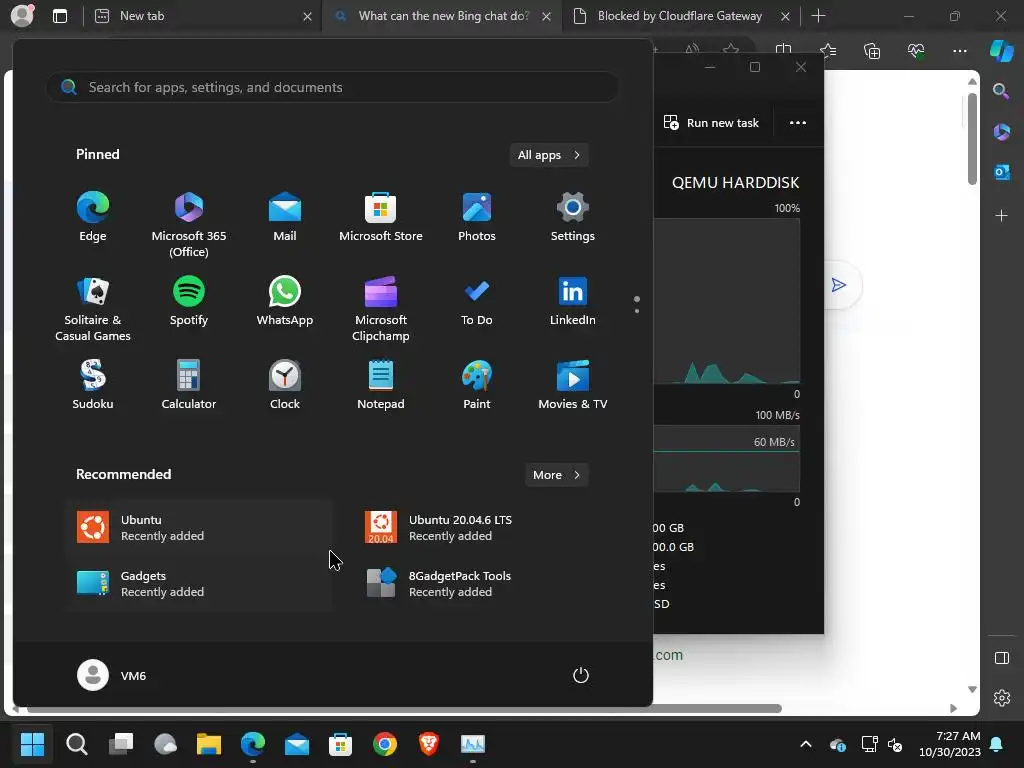
Task: Open Edge Settings and more menu
Action: [960, 51]
